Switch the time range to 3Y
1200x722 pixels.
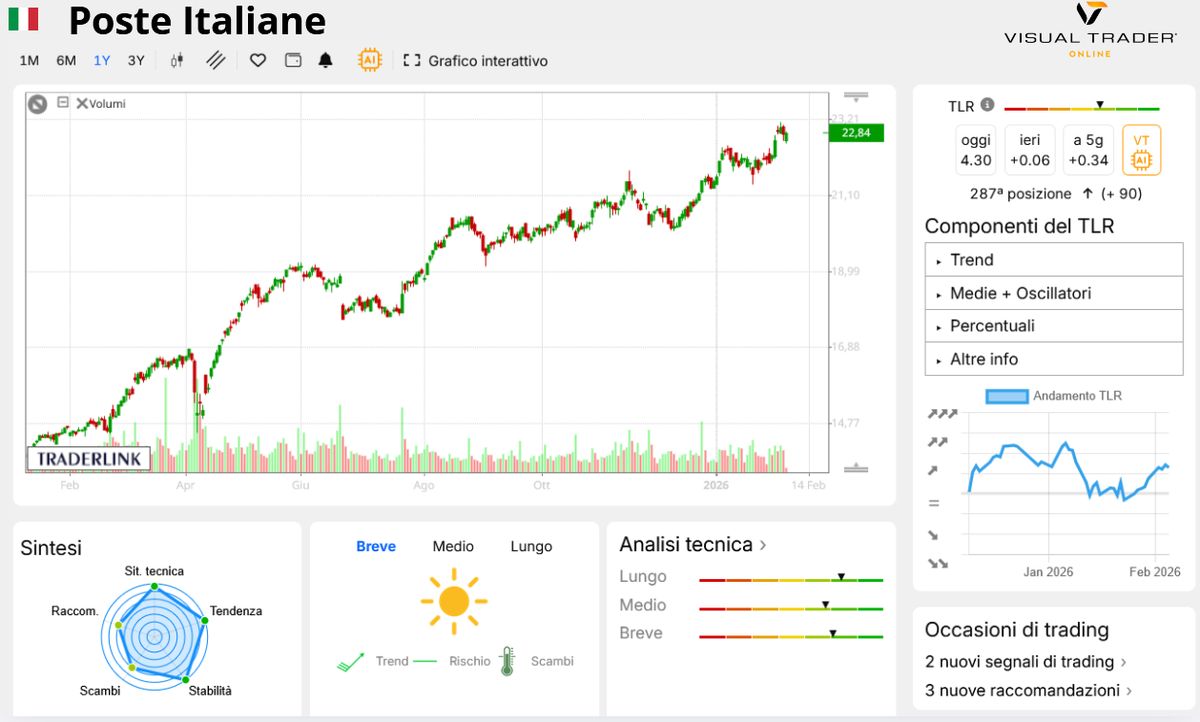pyautogui.click(x=135, y=60)
